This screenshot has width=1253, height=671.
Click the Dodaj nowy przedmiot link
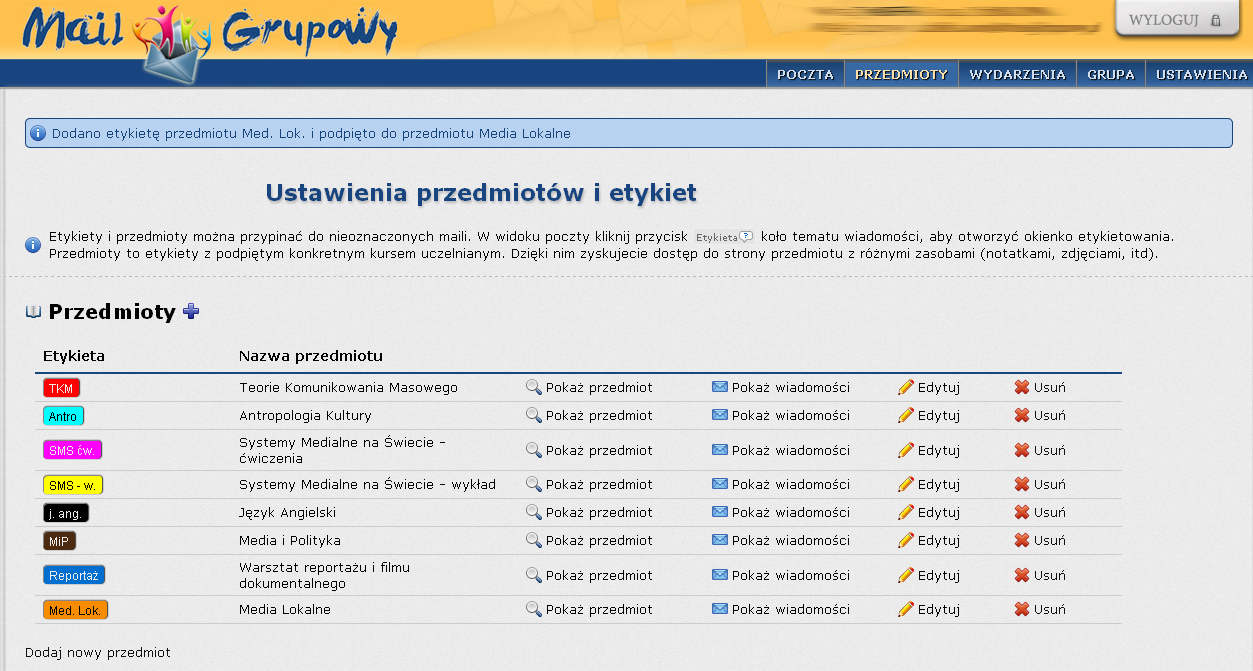click(98, 652)
